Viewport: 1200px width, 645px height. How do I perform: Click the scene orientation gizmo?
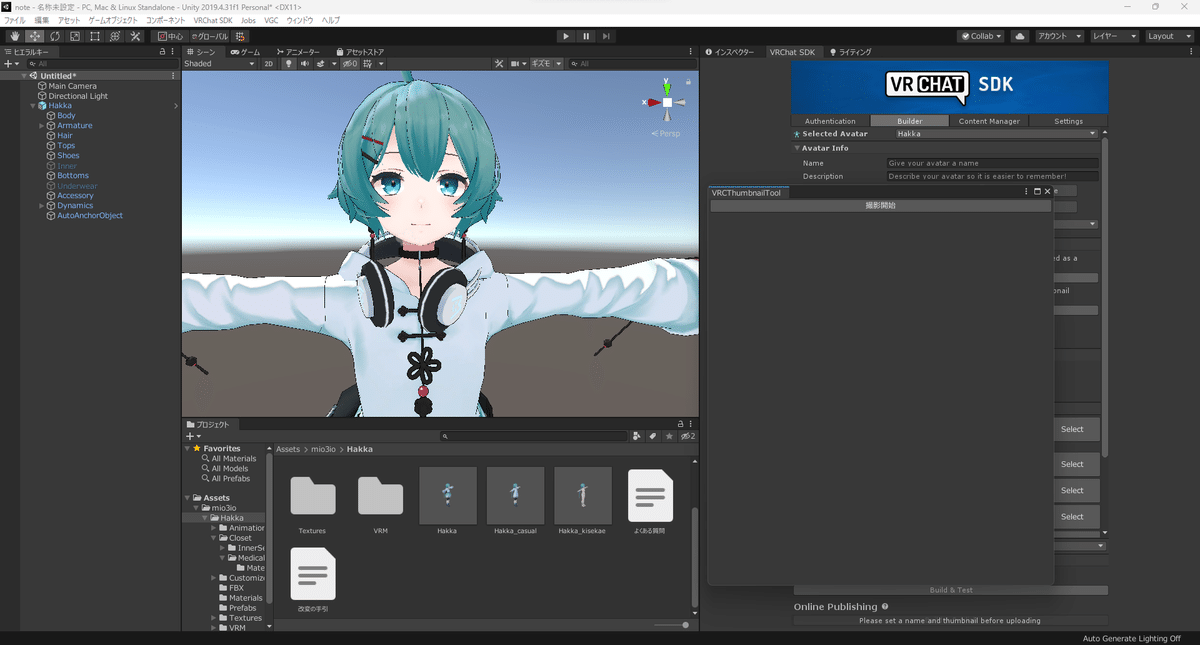pyautogui.click(x=667, y=101)
